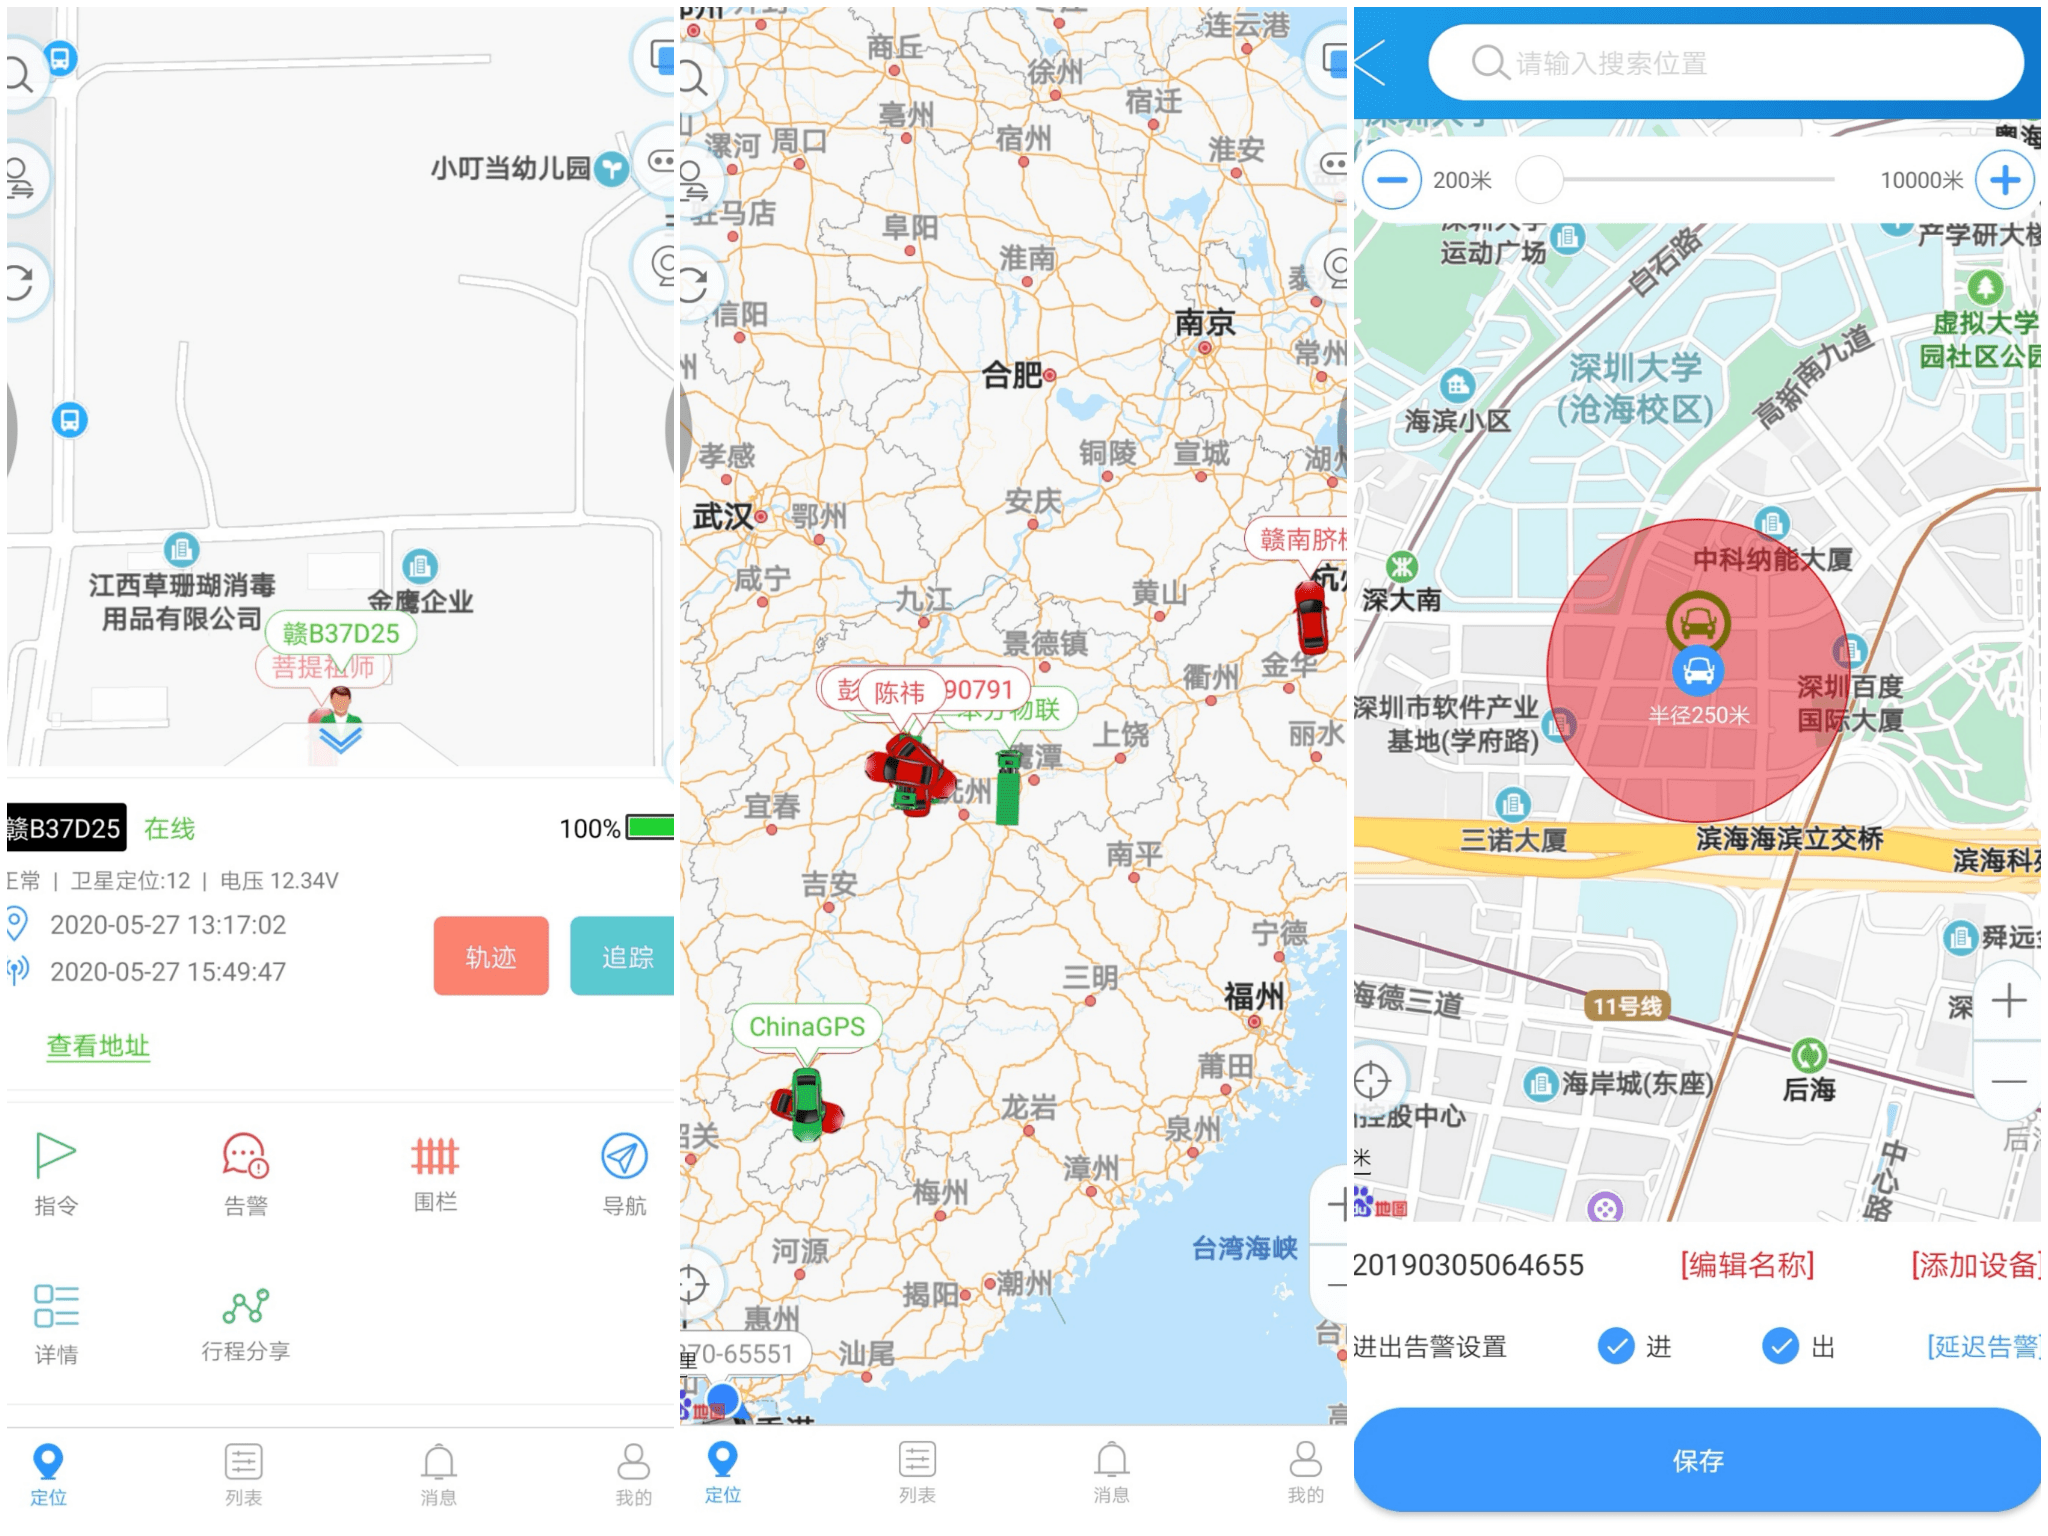Collapse device panel with double chevron
This screenshot has height=1536, width=2048.
point(340,740)
